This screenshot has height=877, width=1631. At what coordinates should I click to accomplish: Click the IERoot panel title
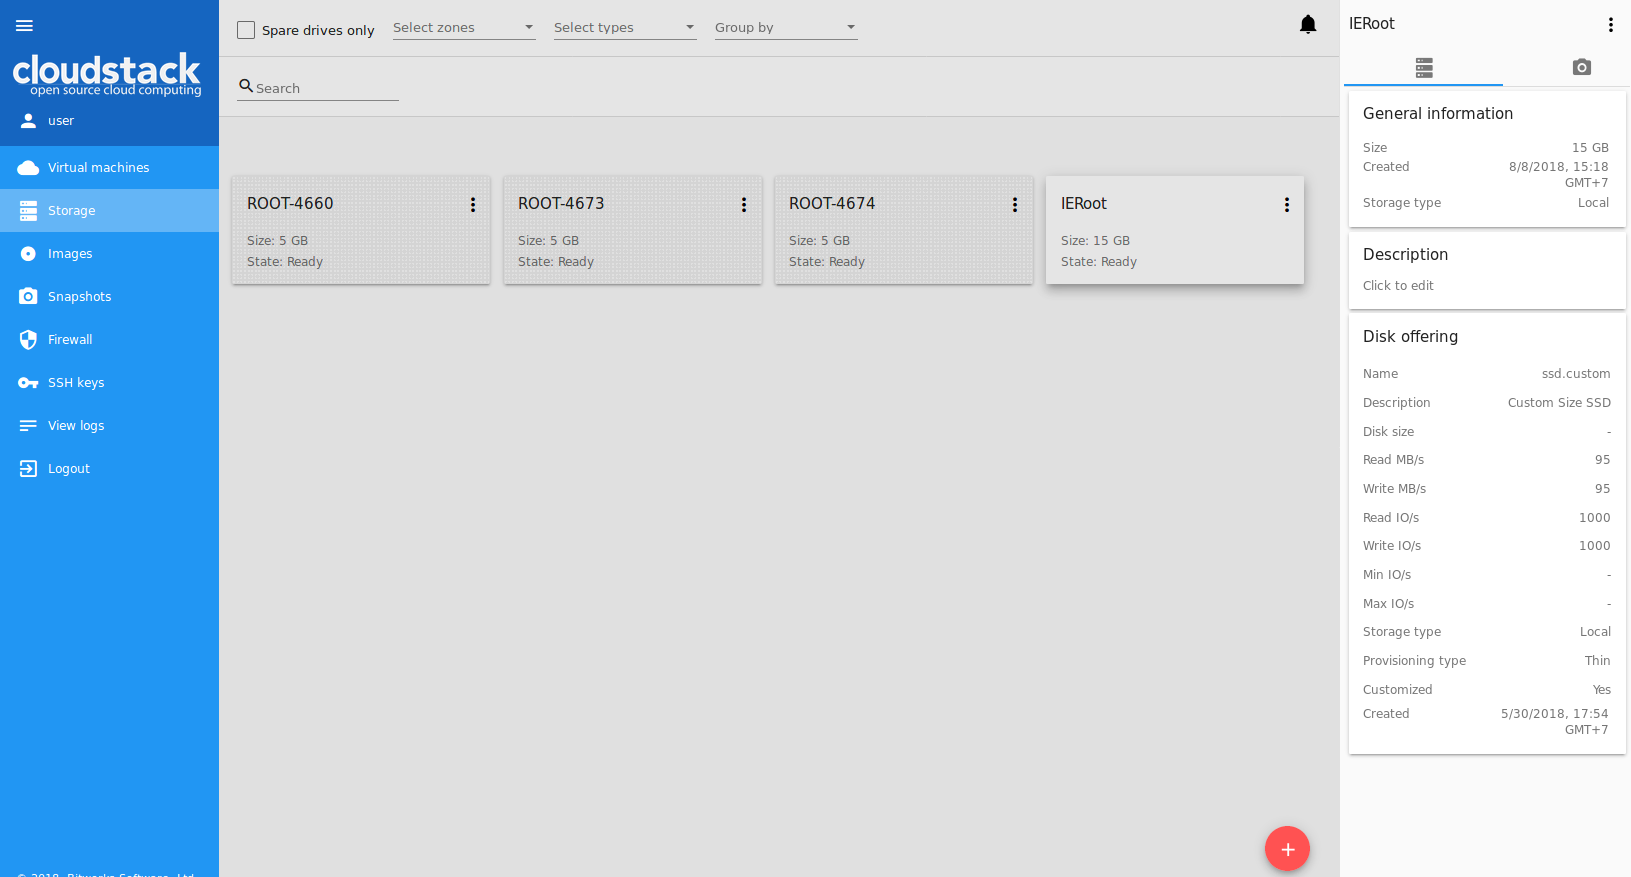[1371, 24]
